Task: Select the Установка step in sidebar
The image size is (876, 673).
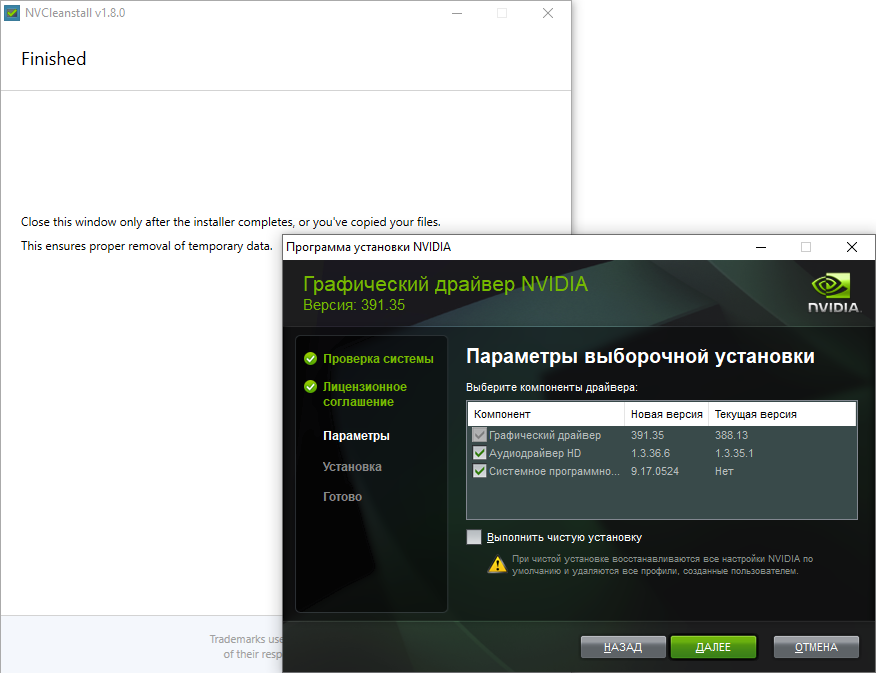Action: [352, 466]
